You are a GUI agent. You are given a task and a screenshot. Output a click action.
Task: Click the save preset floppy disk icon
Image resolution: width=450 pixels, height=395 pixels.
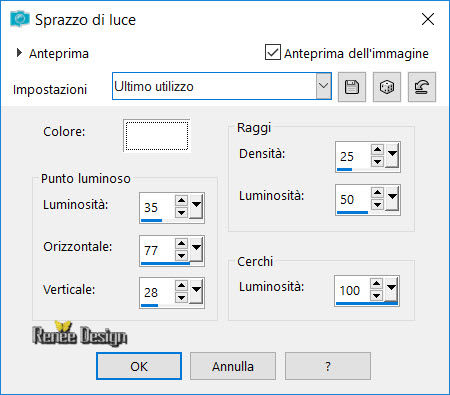pyautogui.click(x=352, y=87)
